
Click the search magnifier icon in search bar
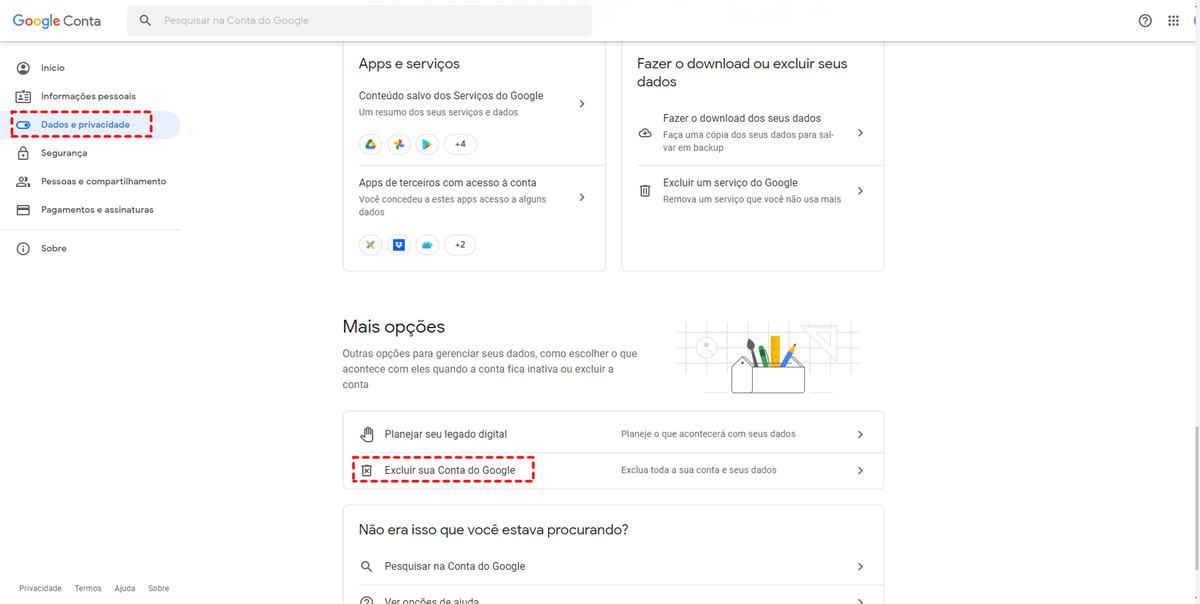145,20
